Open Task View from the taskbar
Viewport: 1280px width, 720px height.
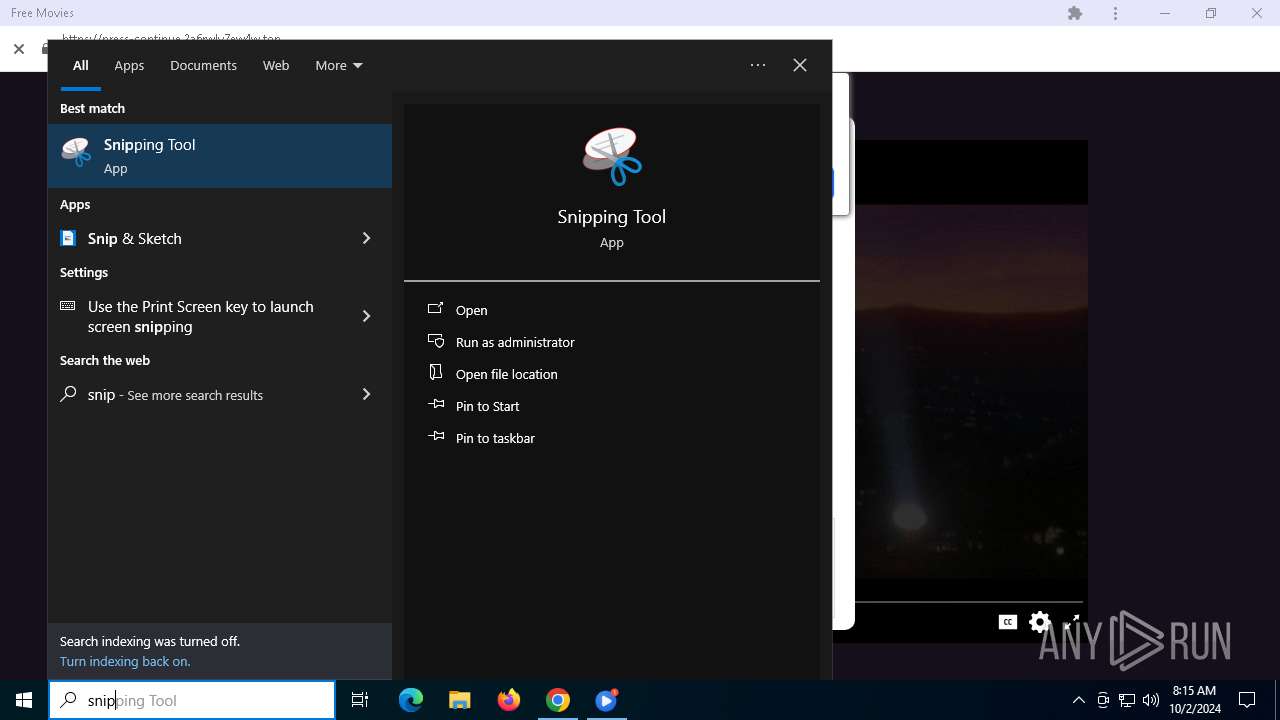click(x=360, y=700)
